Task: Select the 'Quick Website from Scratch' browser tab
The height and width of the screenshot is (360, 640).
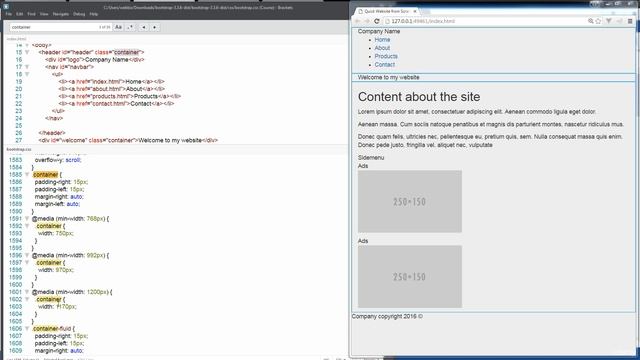Action: pyautogui.click(x=386, y=11)
